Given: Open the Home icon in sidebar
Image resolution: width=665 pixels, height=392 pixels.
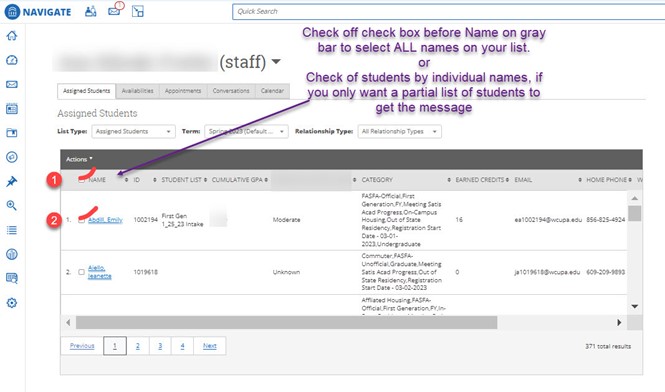Looking at the screenshot, I should pyautogui.click(x=12, y=36).
